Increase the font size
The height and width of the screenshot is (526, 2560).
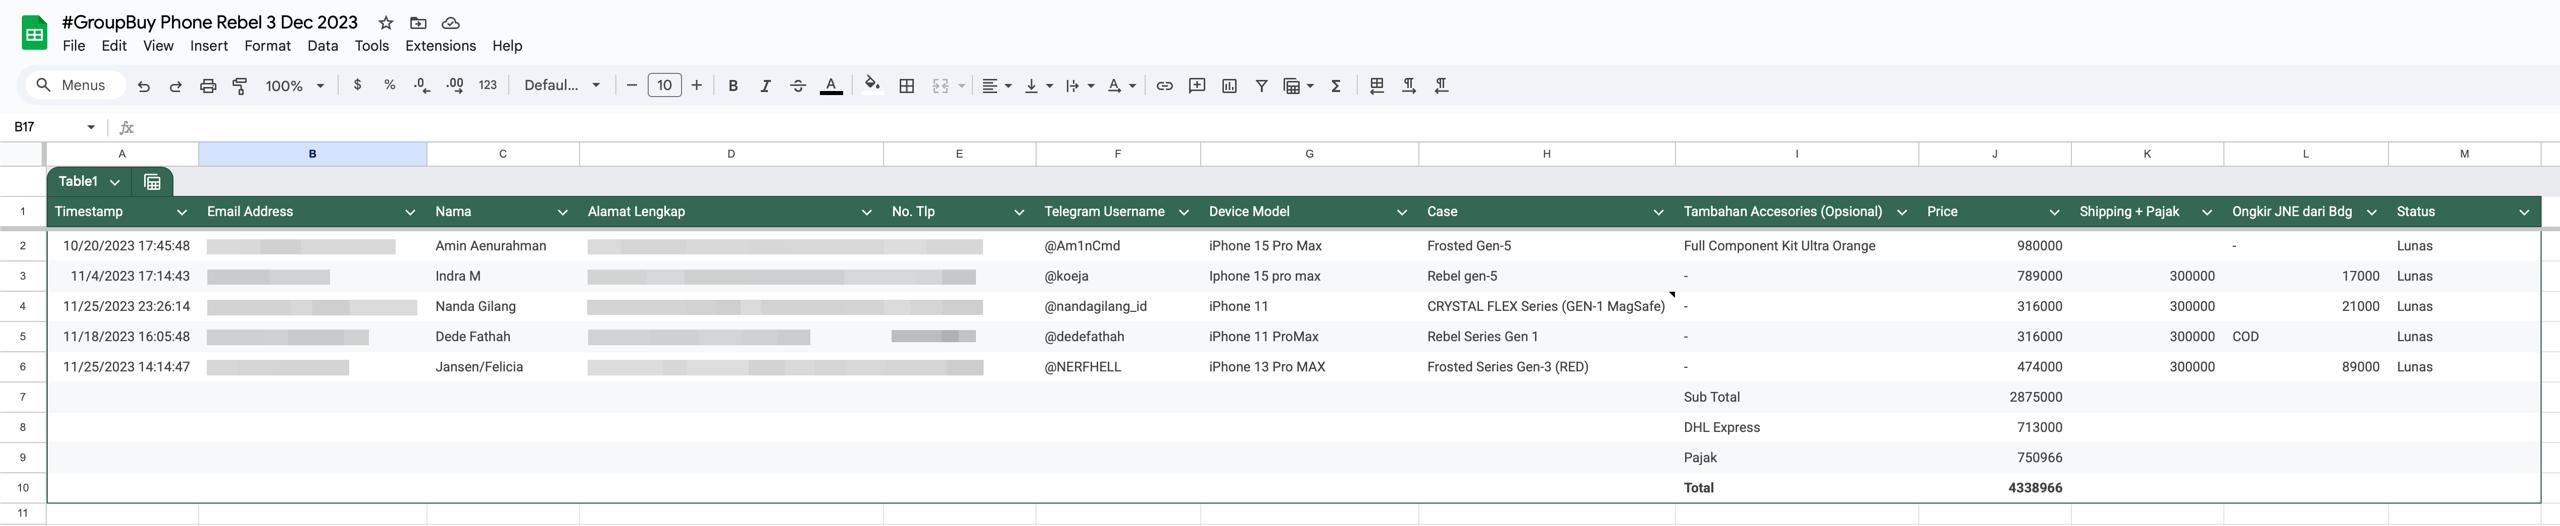coord(696,86)
